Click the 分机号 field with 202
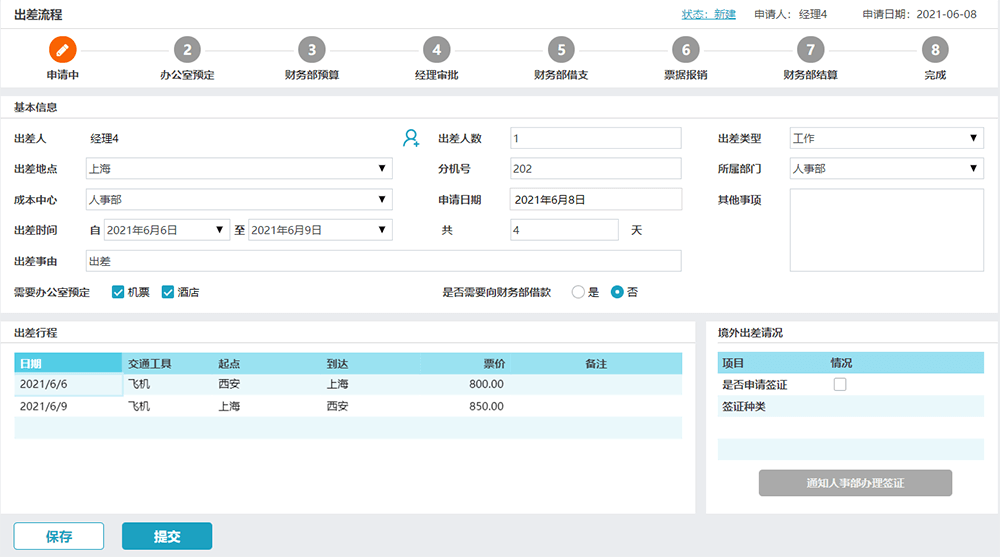Screen dimensions: 1000x557 (x=596, y=168)
